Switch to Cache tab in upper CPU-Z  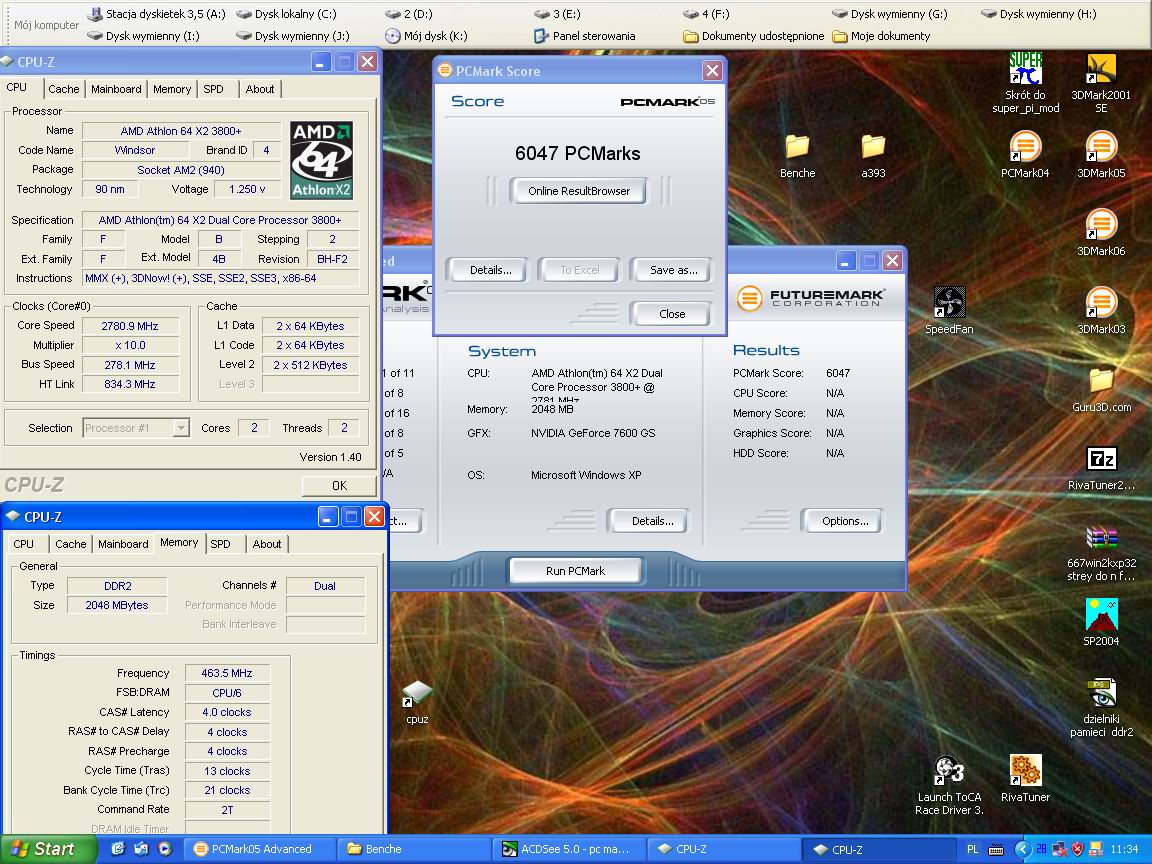[x=63, y=89]
